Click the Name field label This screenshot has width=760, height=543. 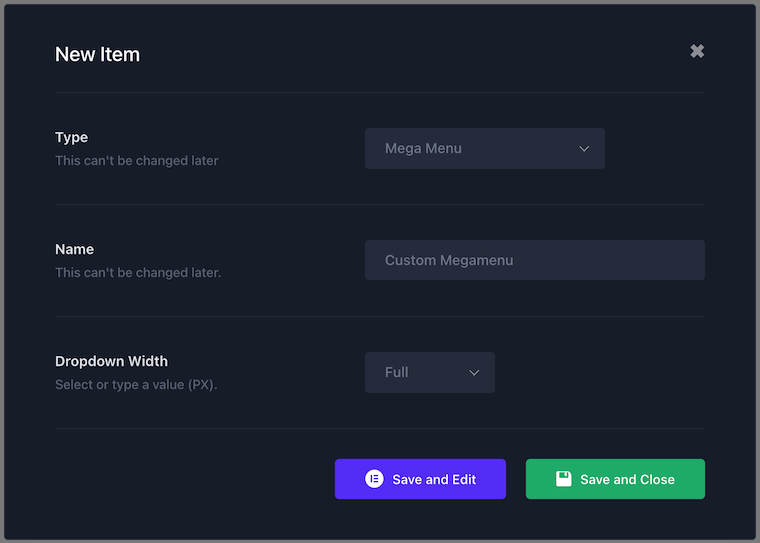[x=74, y=249]
